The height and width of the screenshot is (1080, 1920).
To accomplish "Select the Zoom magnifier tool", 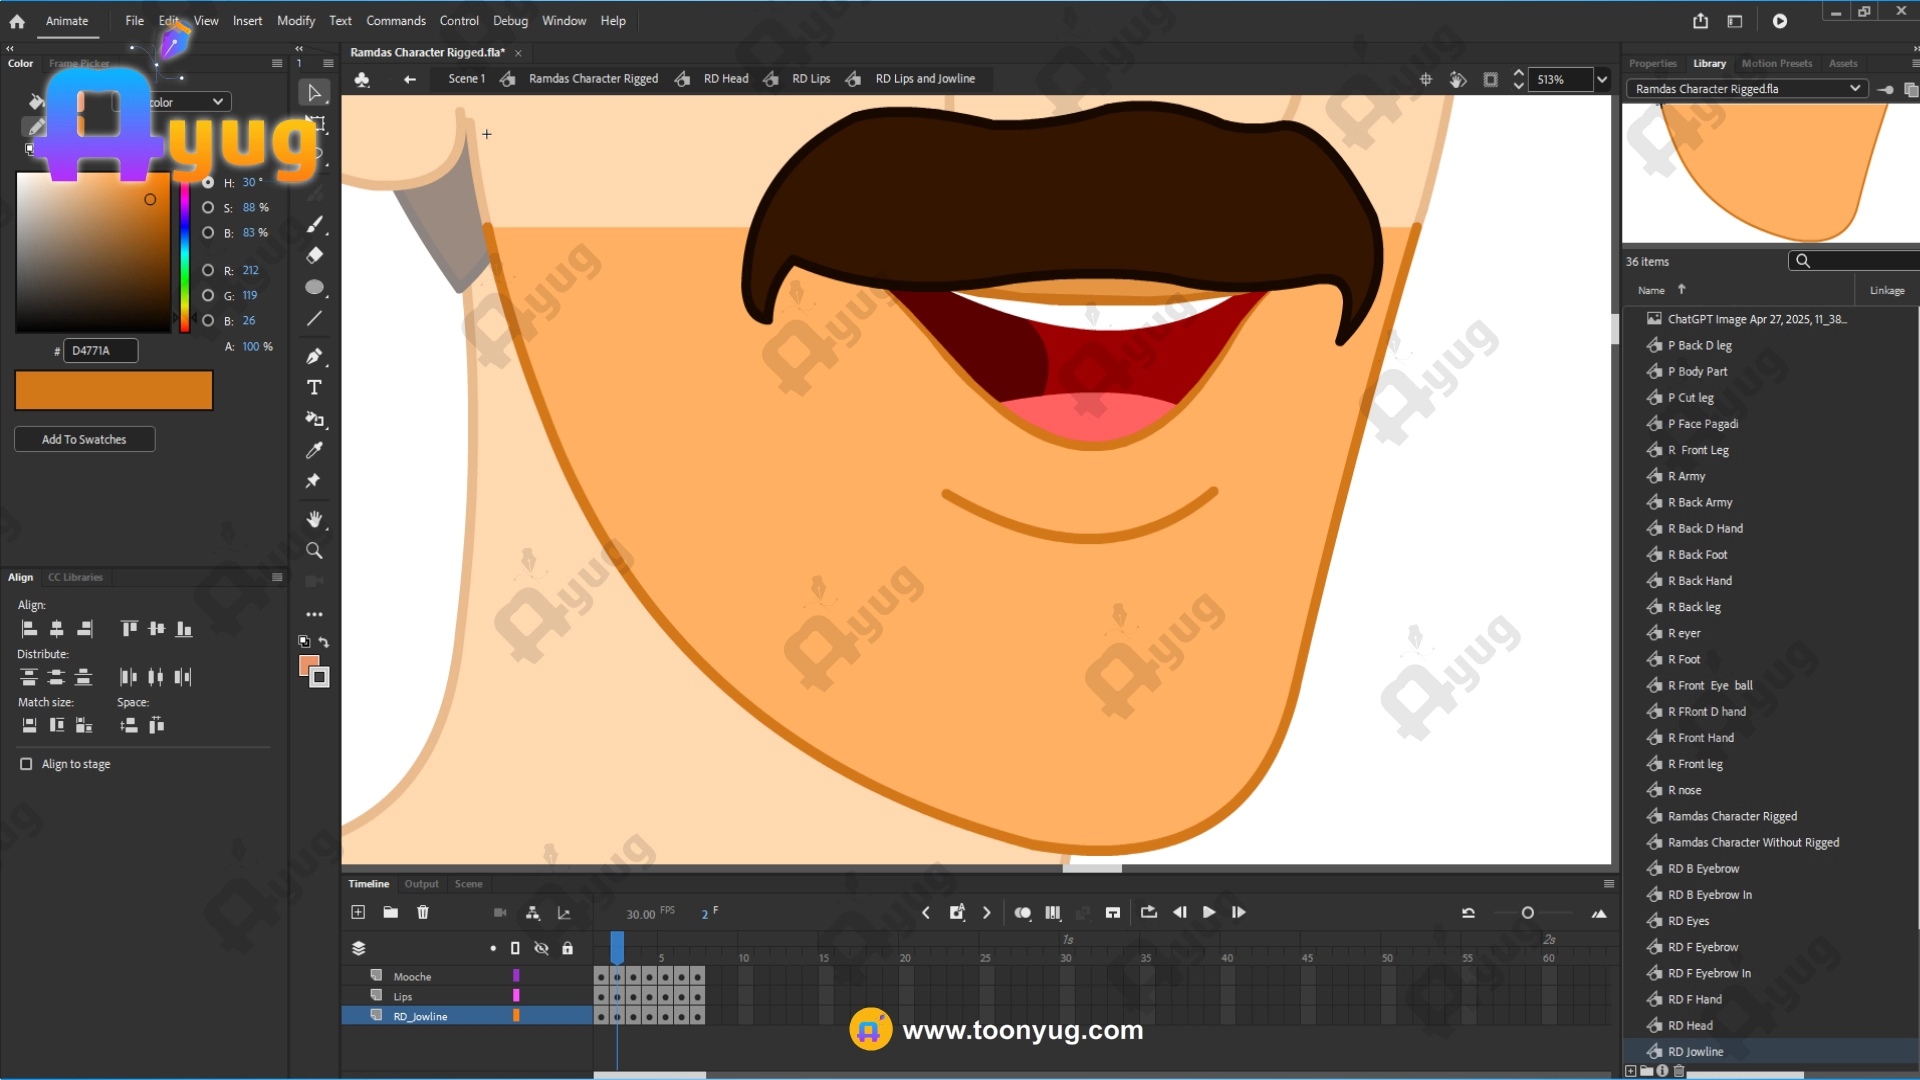I will [x=314, y=551].
